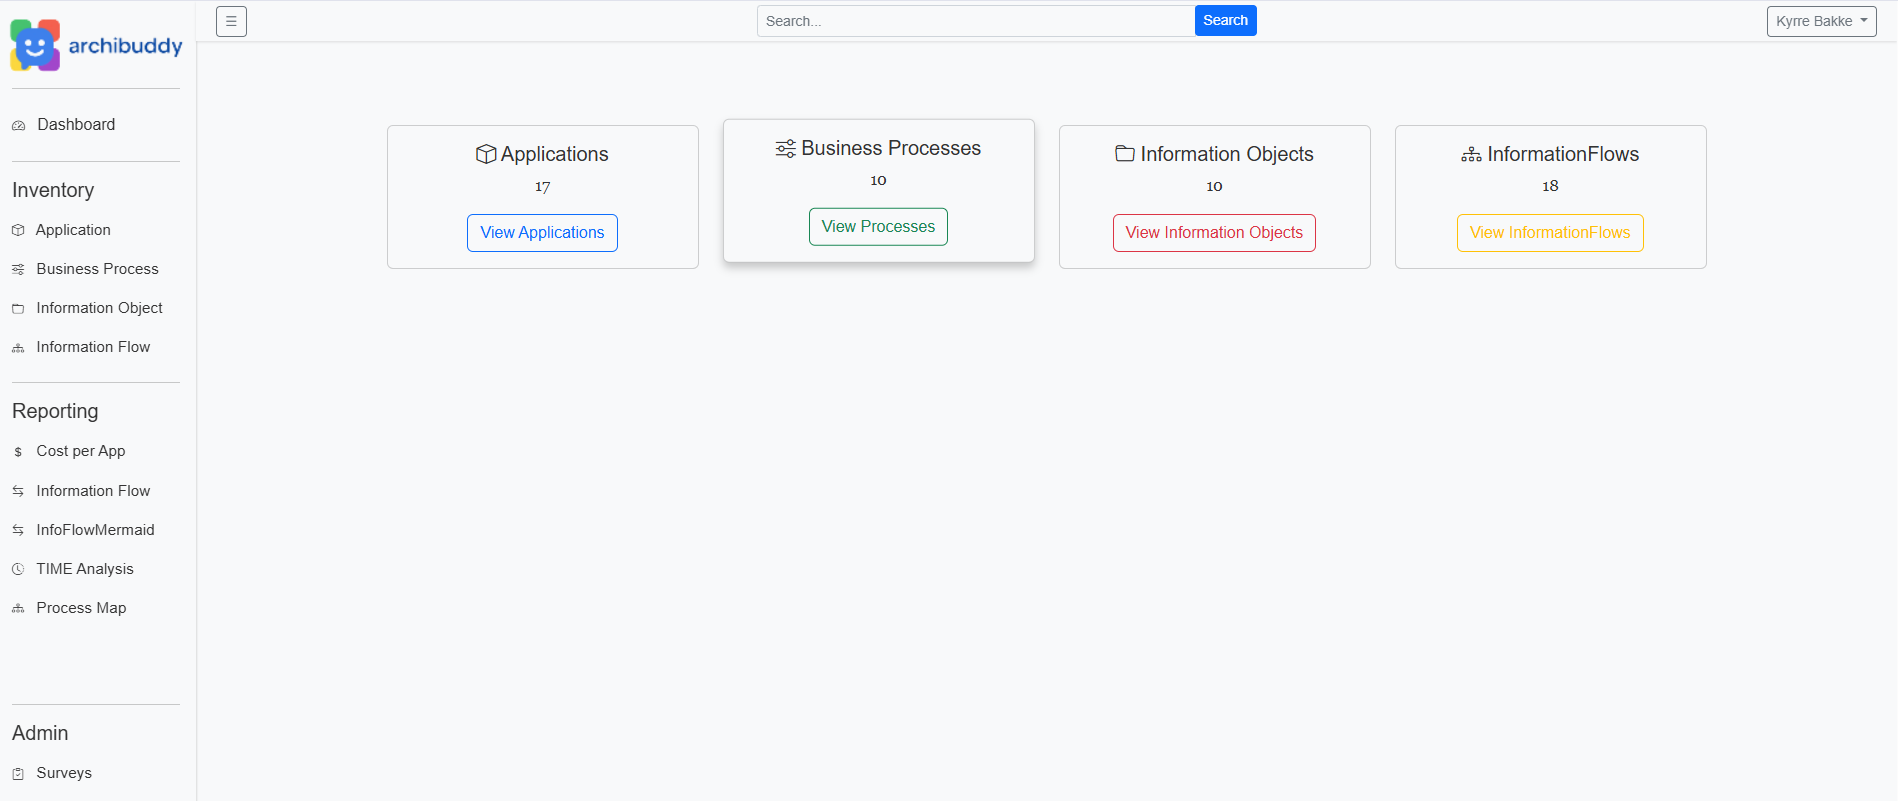Click the sliders icon on Business Processes card
This screenshot has width=1898, height=801.
click(x=786, y=148)
